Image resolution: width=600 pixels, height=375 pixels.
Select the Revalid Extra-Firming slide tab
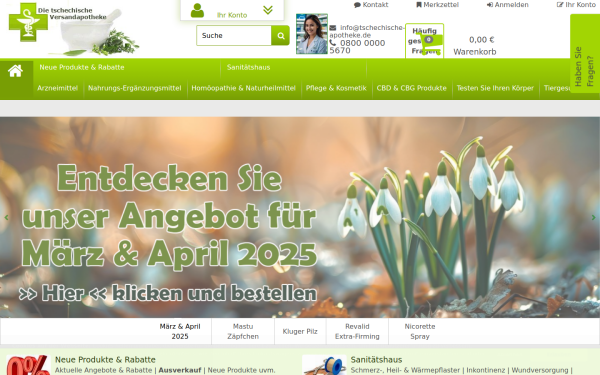[357, 331]
